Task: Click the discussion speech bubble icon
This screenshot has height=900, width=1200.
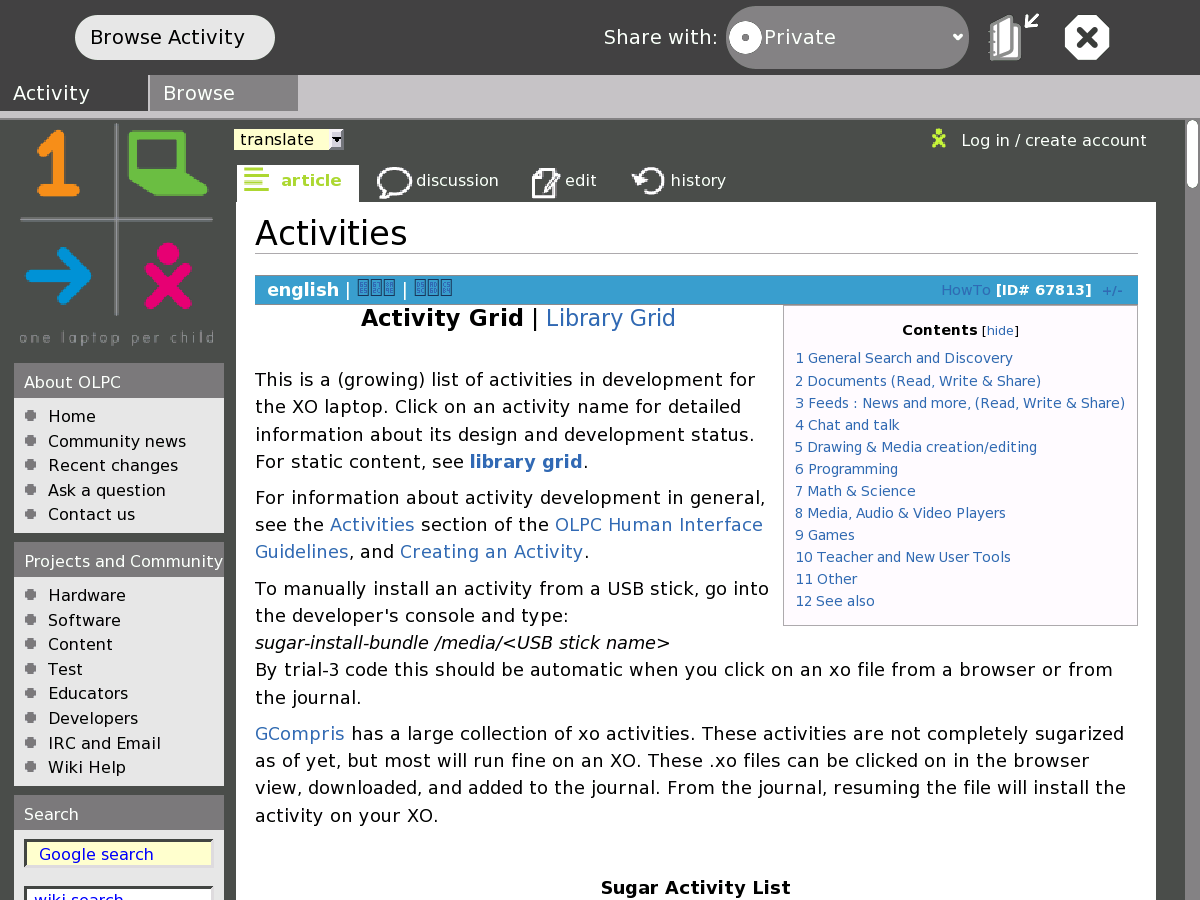Action: pyautogui.click(x=394, y=182)
